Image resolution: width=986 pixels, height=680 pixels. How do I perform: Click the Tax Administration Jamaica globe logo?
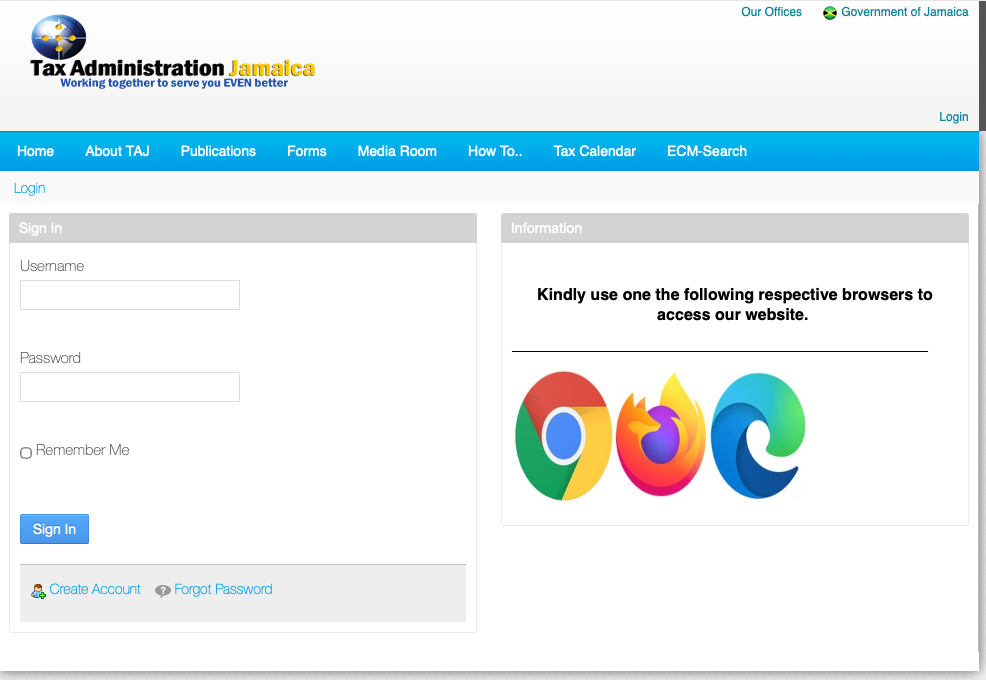click(x=58, y=37)
